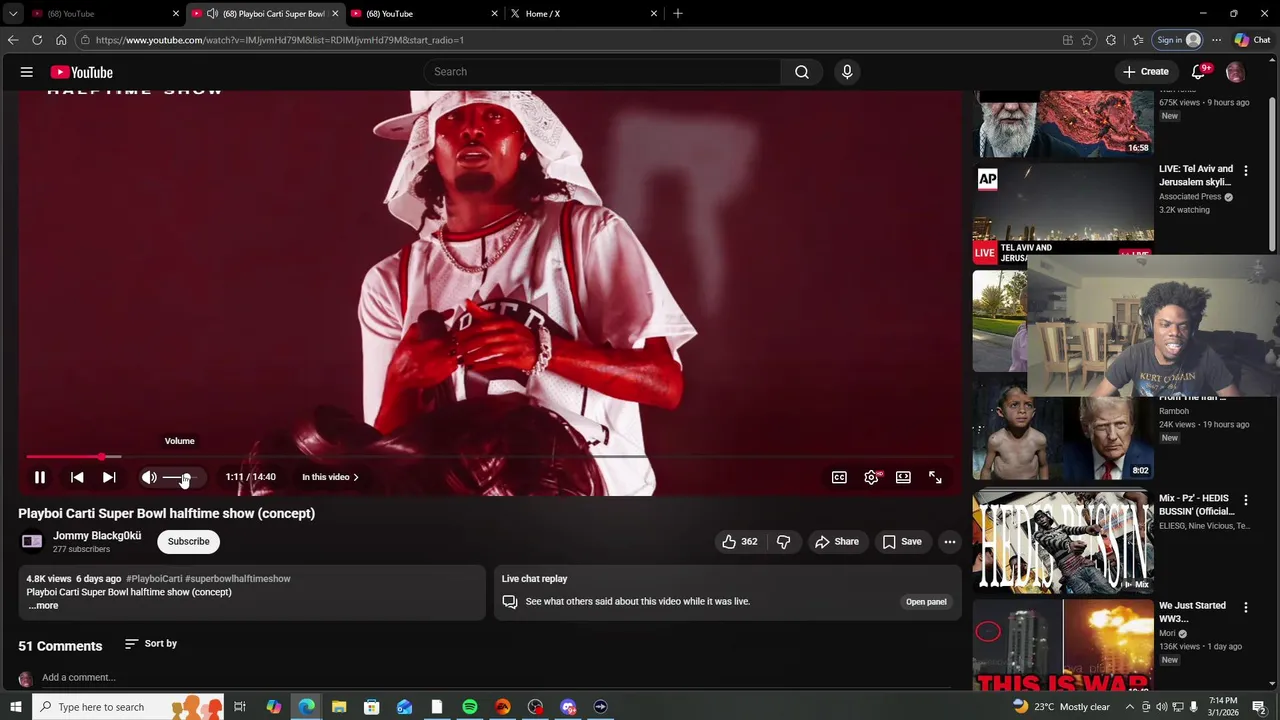
Task: Open Spotify from the taskbar
Action: click(x=470, y=707)
